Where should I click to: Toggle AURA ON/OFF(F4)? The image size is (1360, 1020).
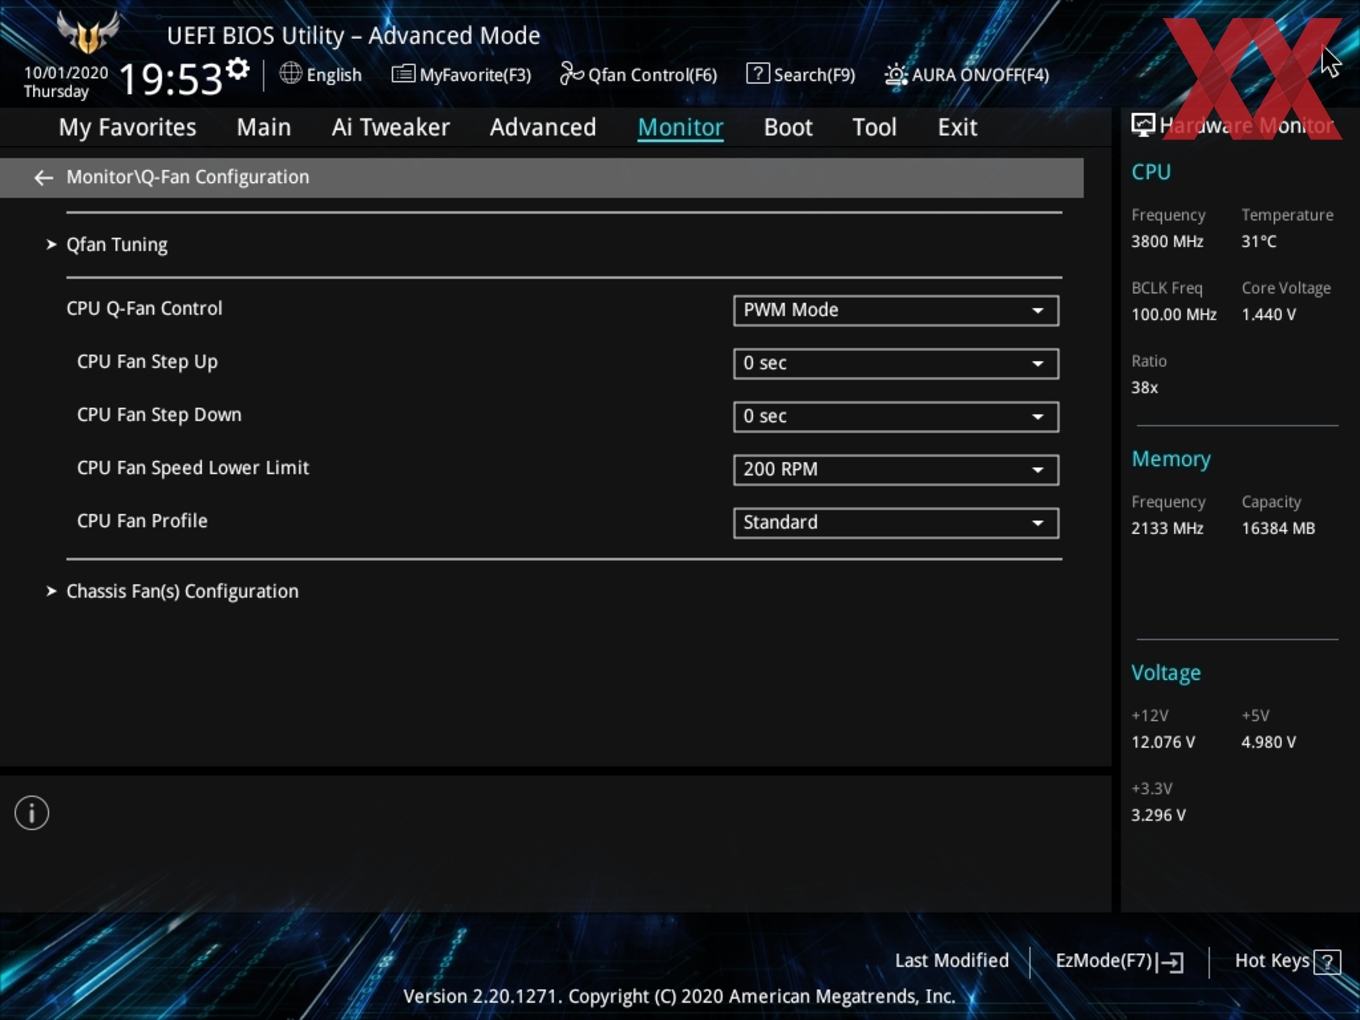click(x=967, y=74)
